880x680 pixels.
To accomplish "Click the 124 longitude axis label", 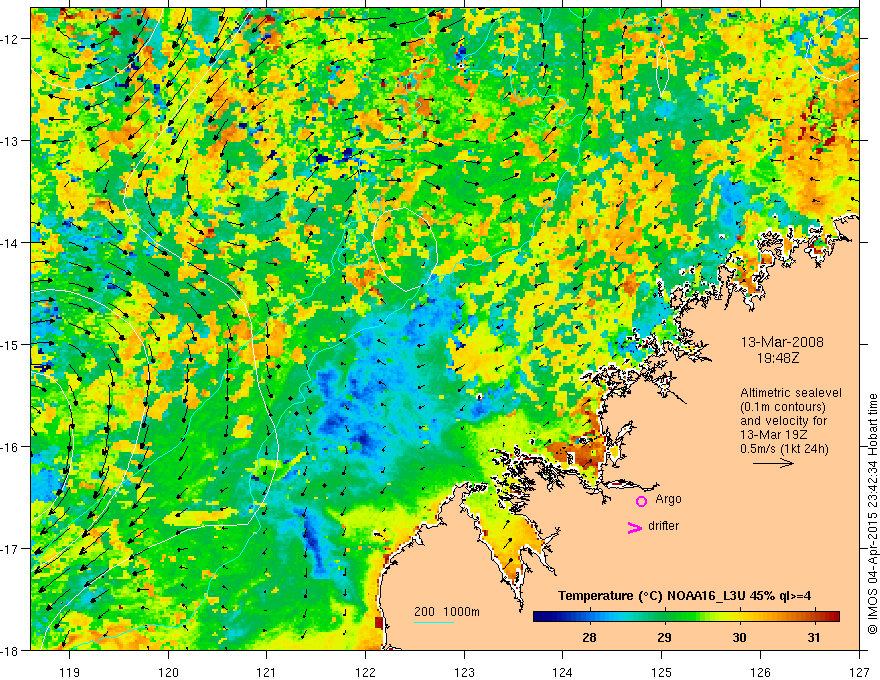I will click(x=563, y=672).
